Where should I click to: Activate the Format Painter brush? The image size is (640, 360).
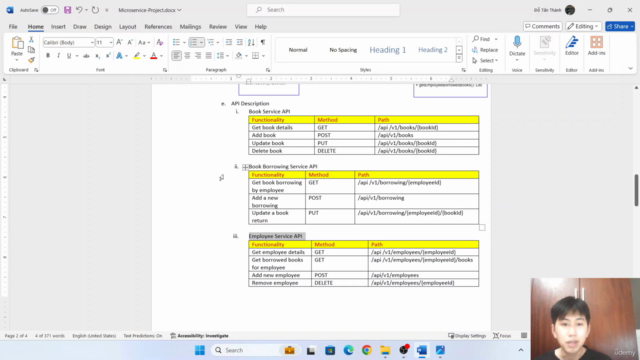pyautogui.click(x=31, y=60)
